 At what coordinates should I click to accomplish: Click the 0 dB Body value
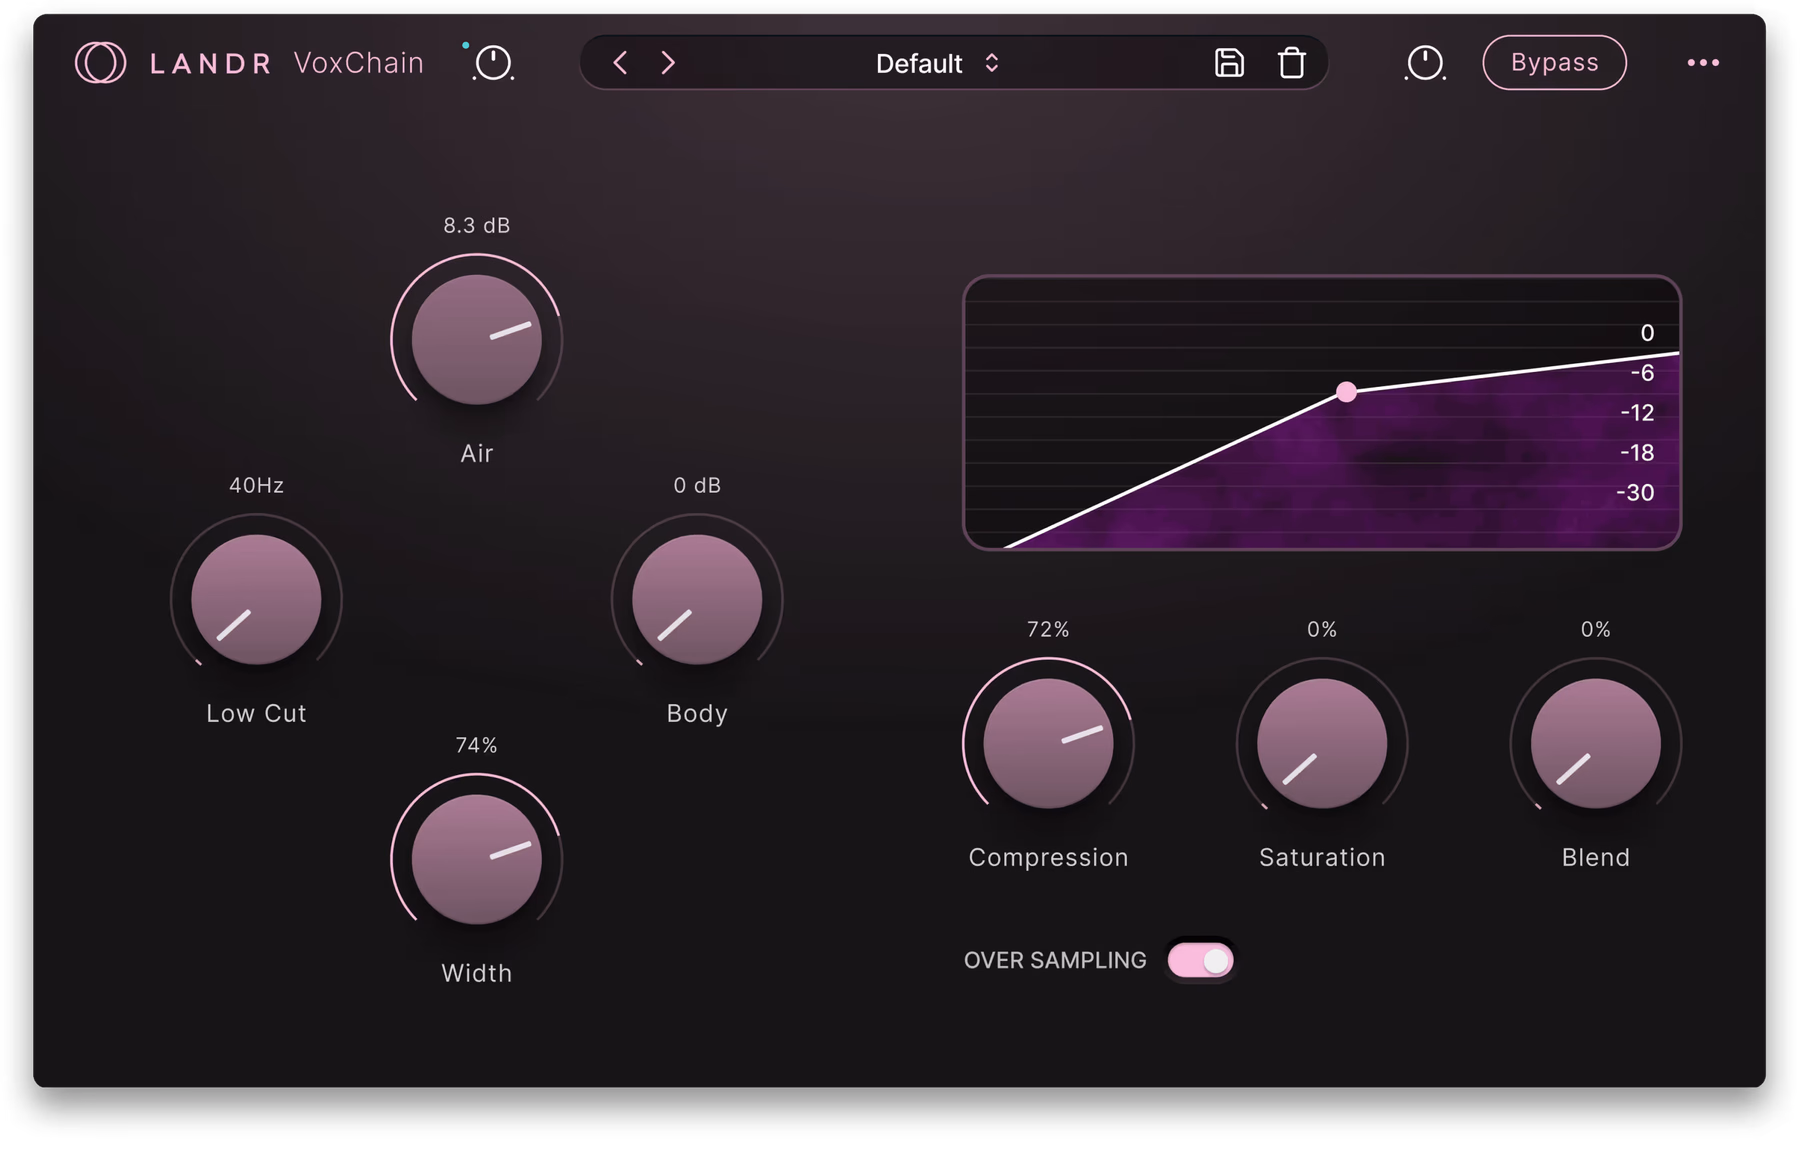click(x=697, y=486)
